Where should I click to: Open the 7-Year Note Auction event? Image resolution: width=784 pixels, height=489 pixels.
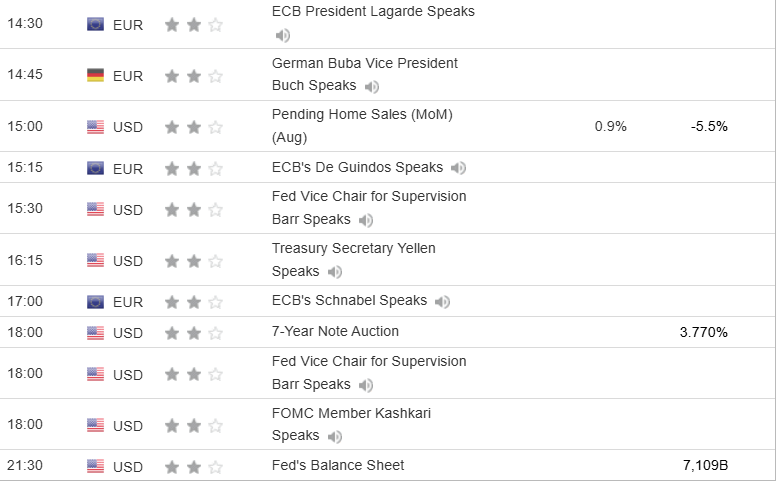tap(335, 331)
